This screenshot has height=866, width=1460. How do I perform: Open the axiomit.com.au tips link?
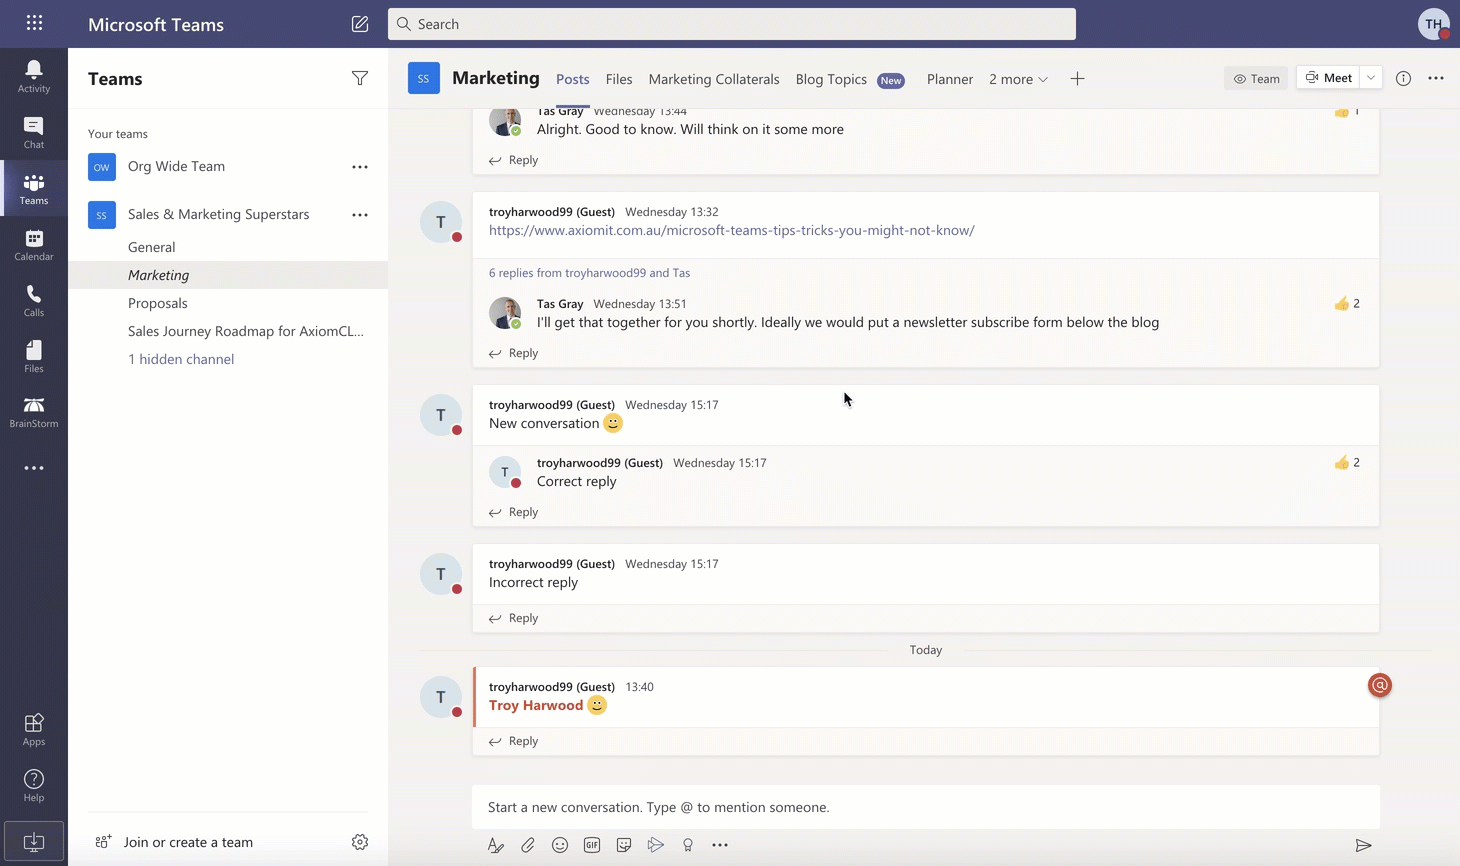[731, 230]
